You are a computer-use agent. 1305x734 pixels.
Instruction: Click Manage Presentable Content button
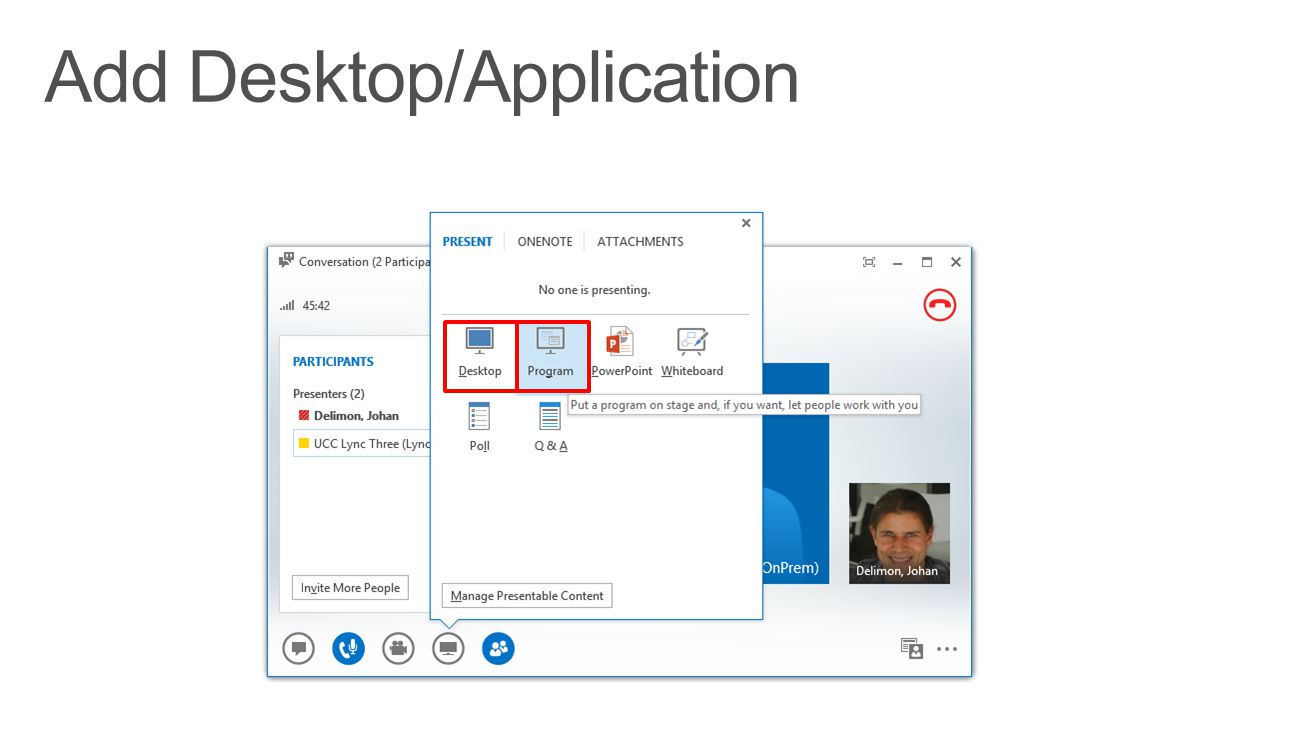(527, 595)
